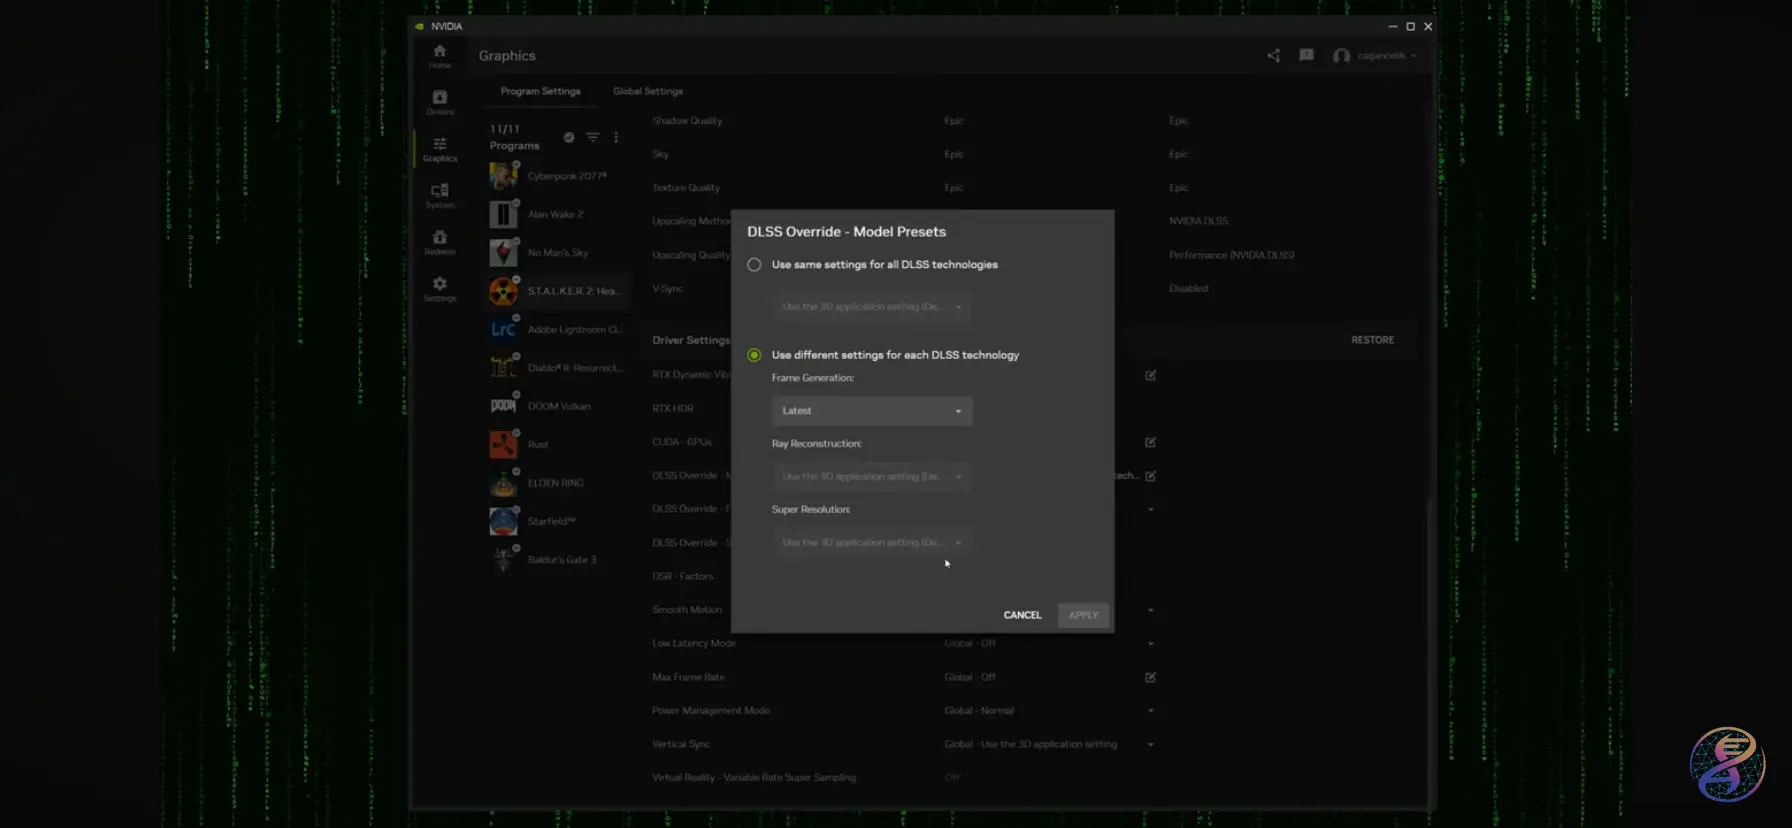Click APPLY in the DLSS Override dialog
Image resolution: width=1792 pixels, height=828 pixels.
tap(1083, 615)
